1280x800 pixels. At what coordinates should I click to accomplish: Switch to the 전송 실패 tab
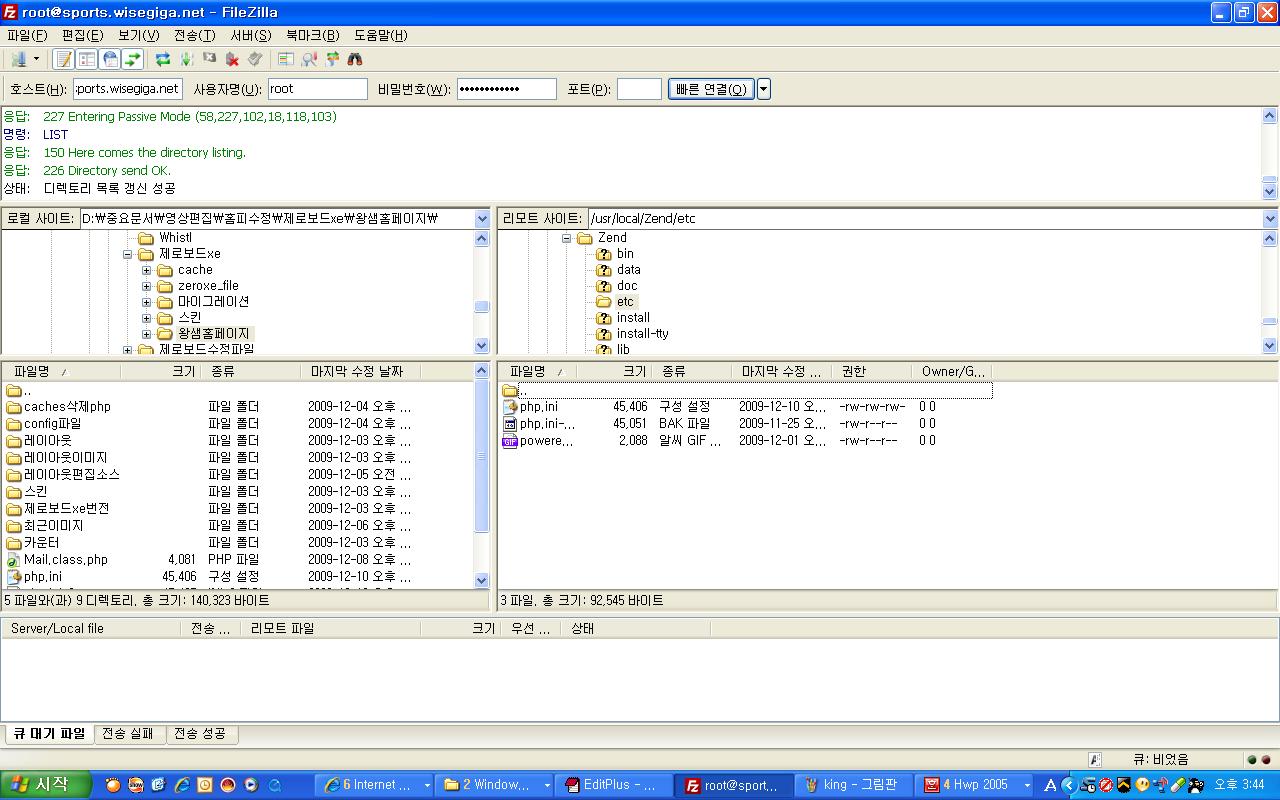pyautogui.click(x=129, y=733)
